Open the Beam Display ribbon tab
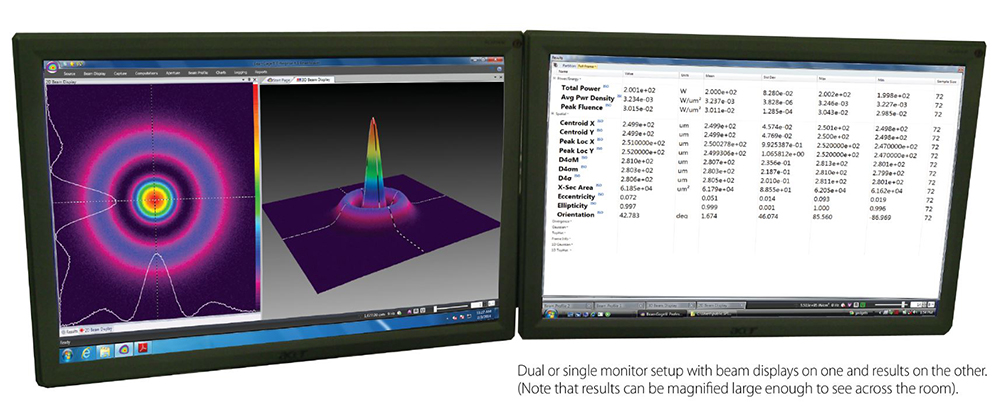Image resolution: width=1000 pixels, height=416 pixels. tap(94, 73)
